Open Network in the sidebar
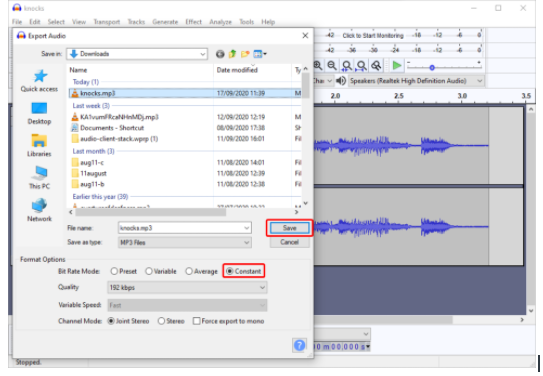543x376 pixels. pyautogui.click(x=39, y=210)
